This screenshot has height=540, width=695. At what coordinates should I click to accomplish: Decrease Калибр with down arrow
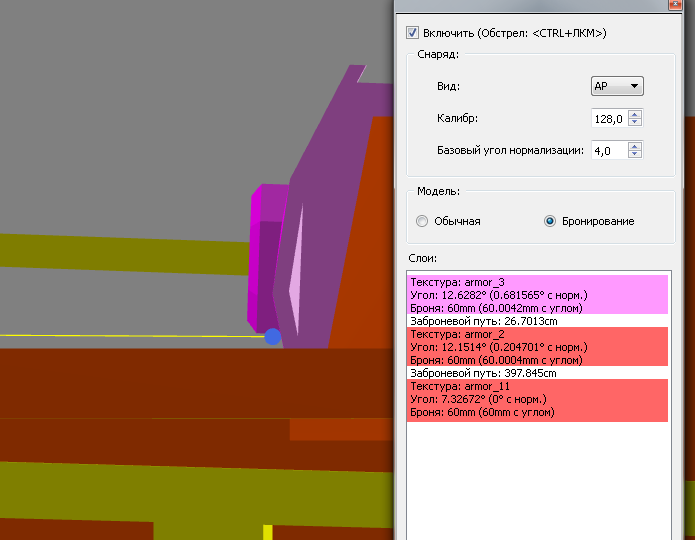coord(635,122)
